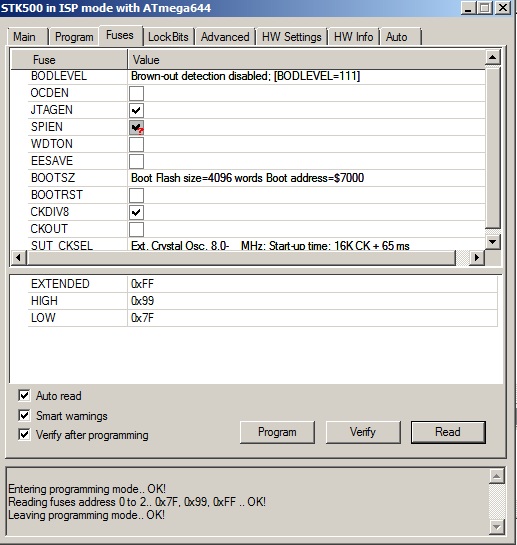Enable the BOOTRST fuse
This screenshot has height=545, width=517.
(136, 195)
